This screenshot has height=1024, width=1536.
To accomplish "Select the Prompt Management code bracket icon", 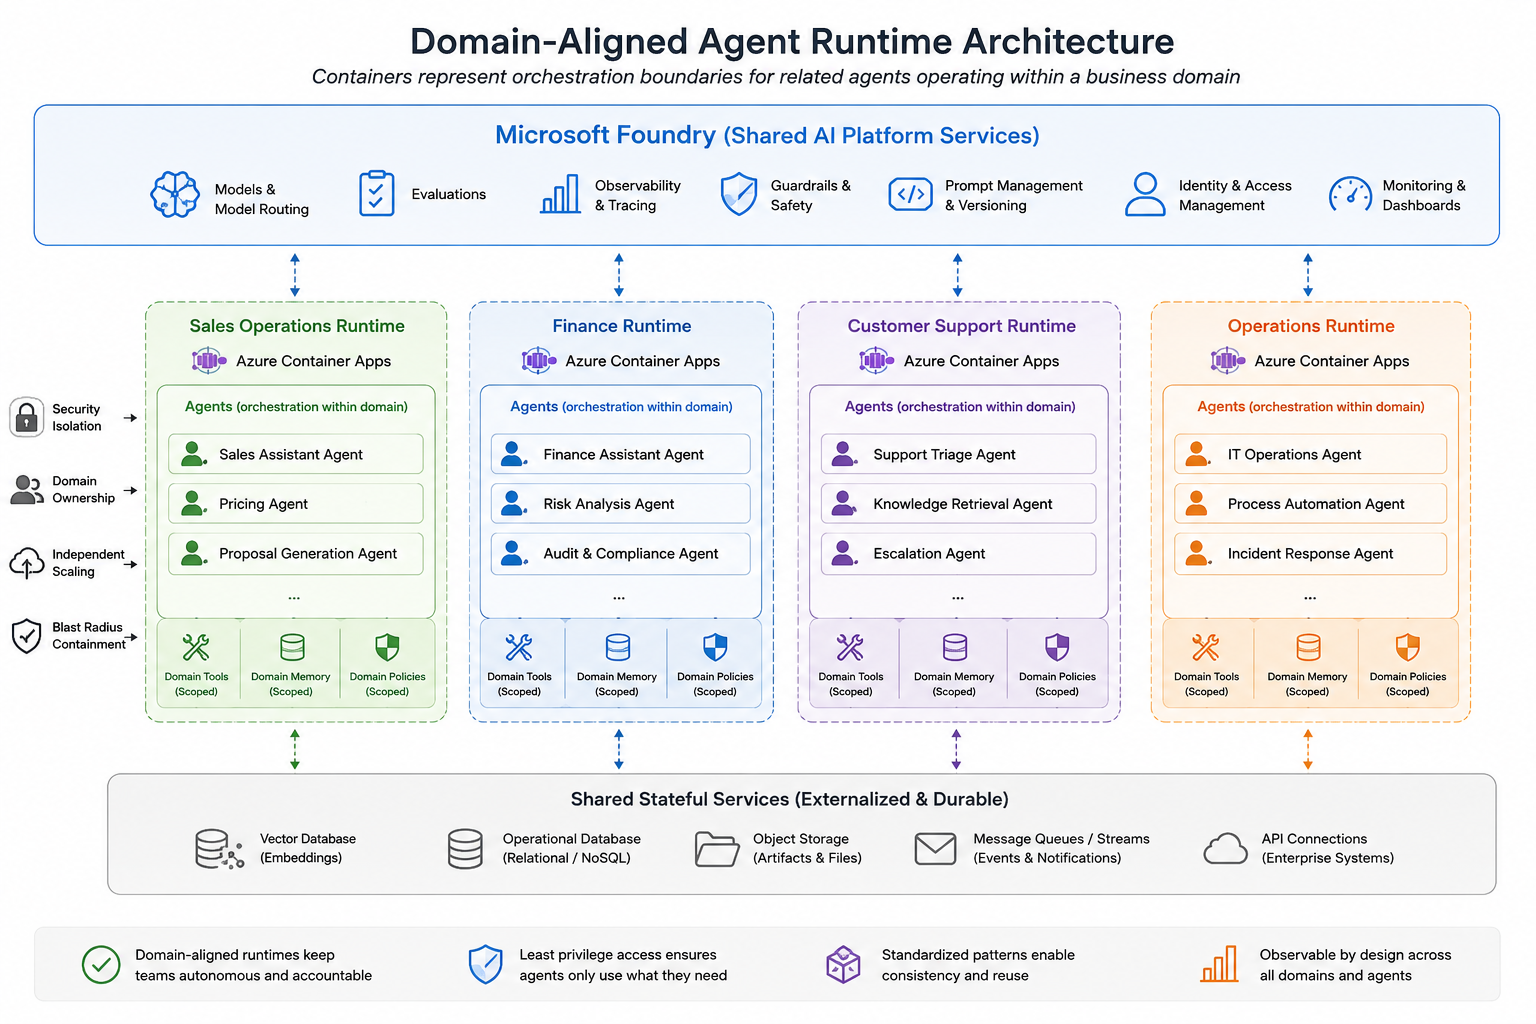I will click(911, 194).
